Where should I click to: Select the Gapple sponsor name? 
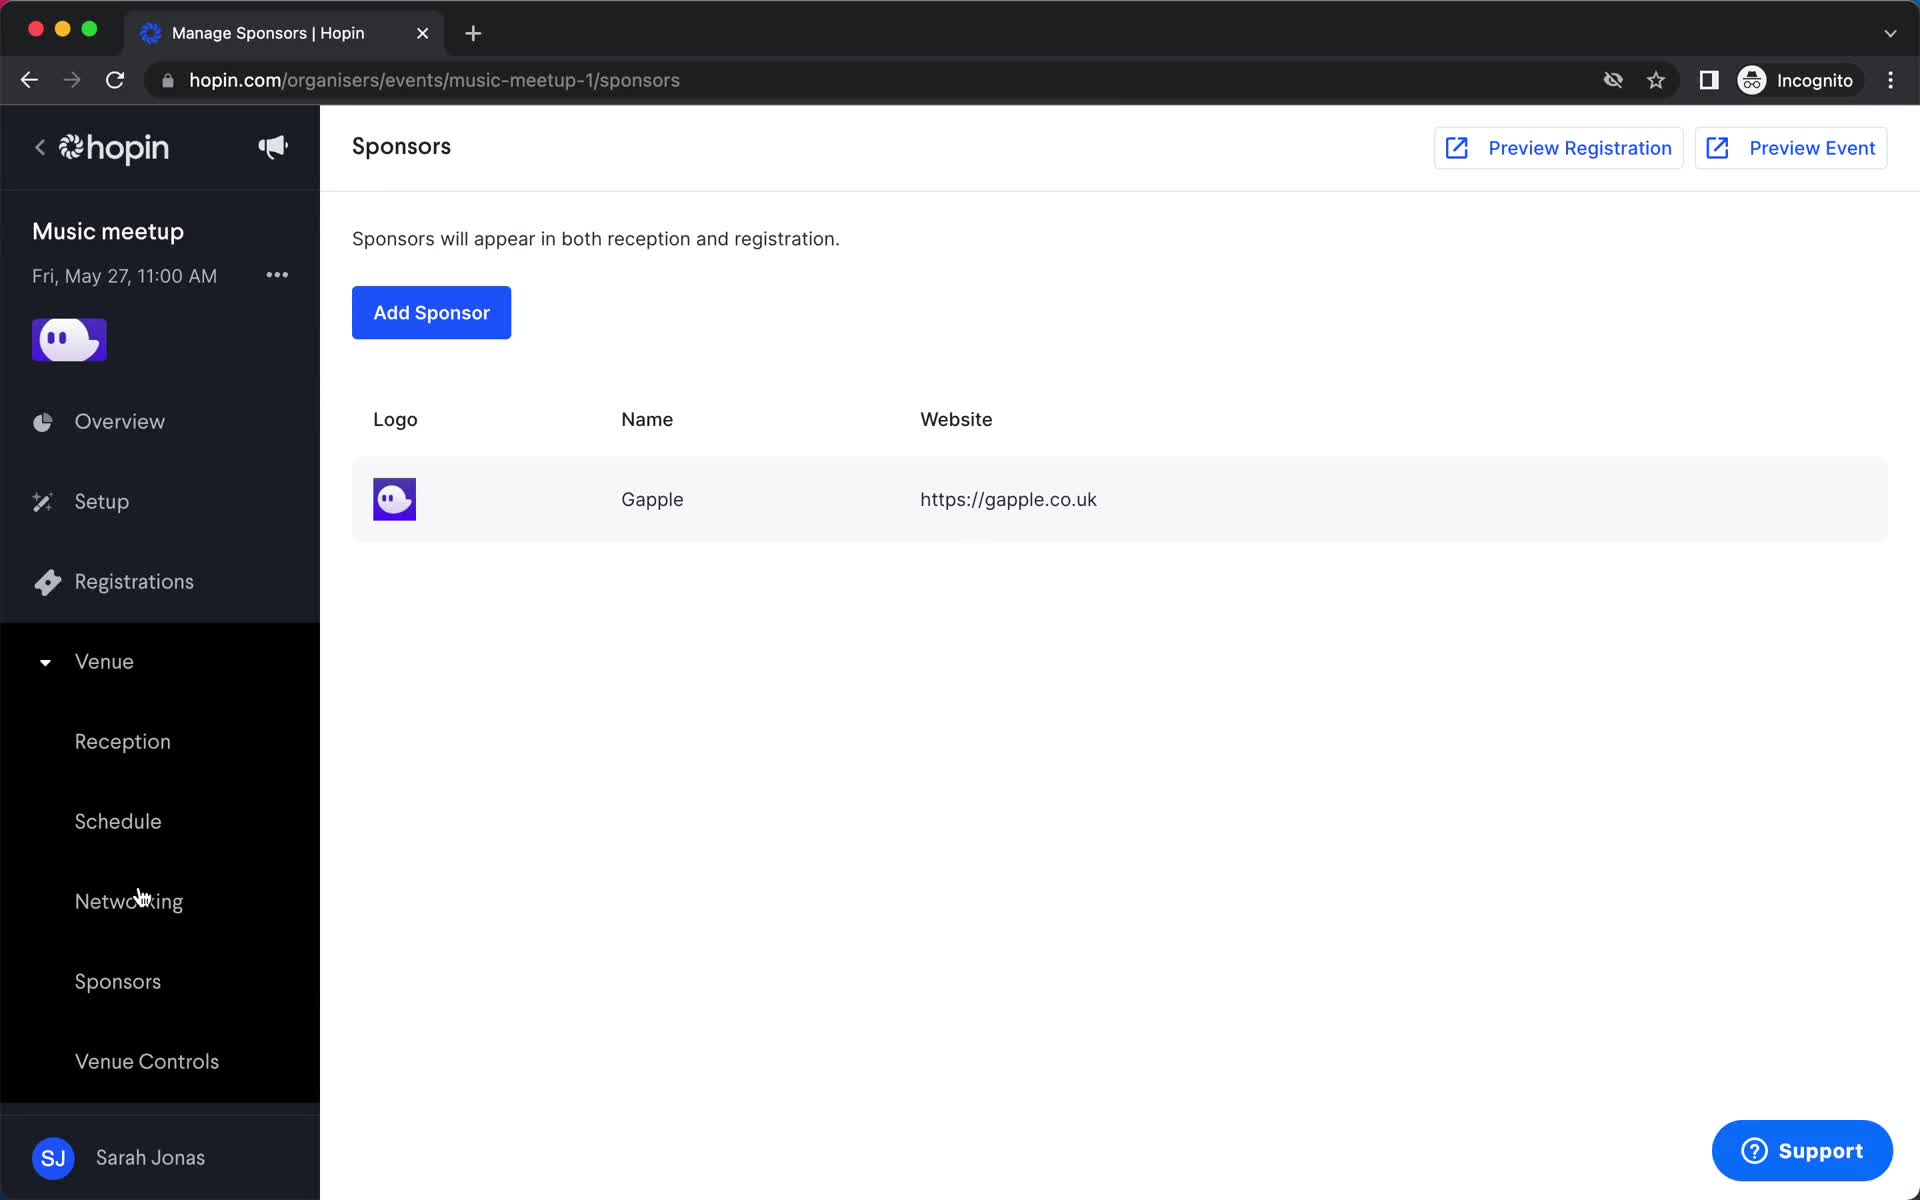(652, 499)
